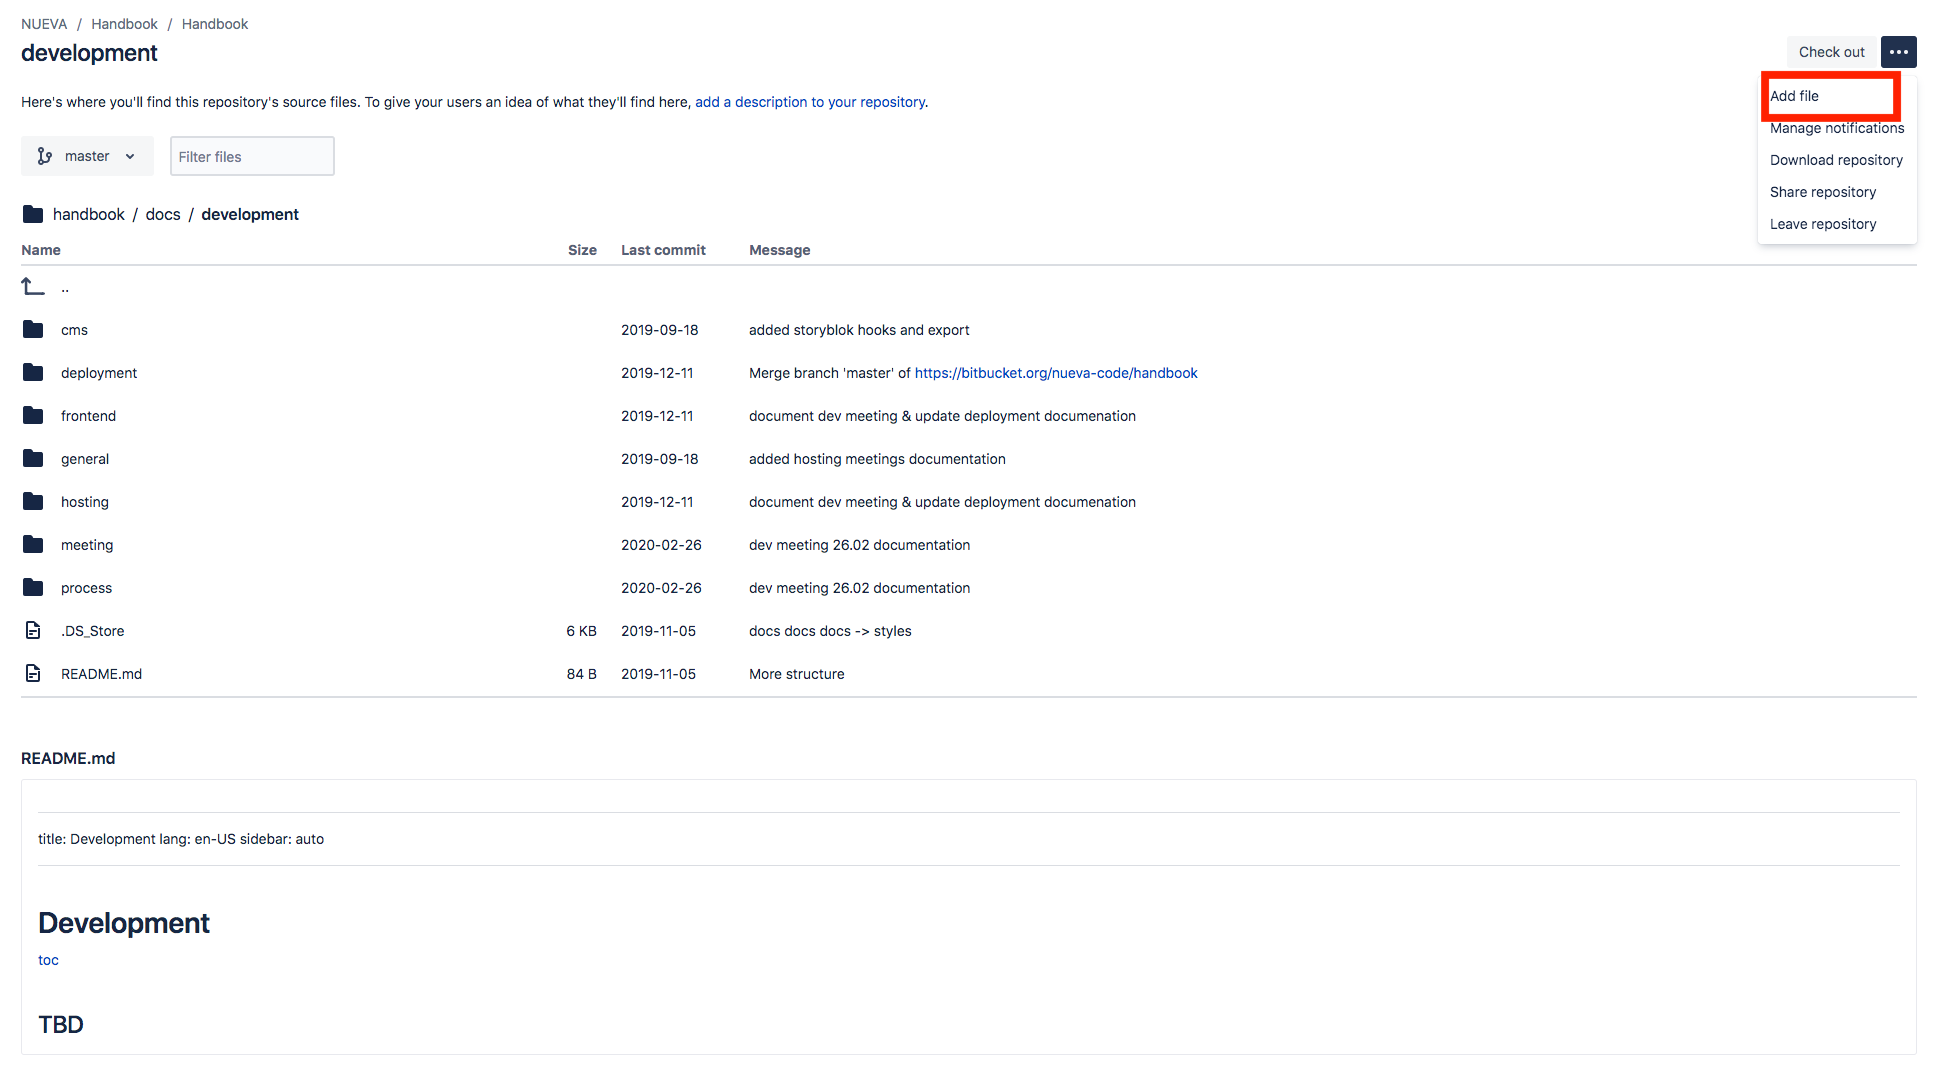Click the folder icon beside meeting
Screen dimensions: 1948x1068
click(33, 545)
